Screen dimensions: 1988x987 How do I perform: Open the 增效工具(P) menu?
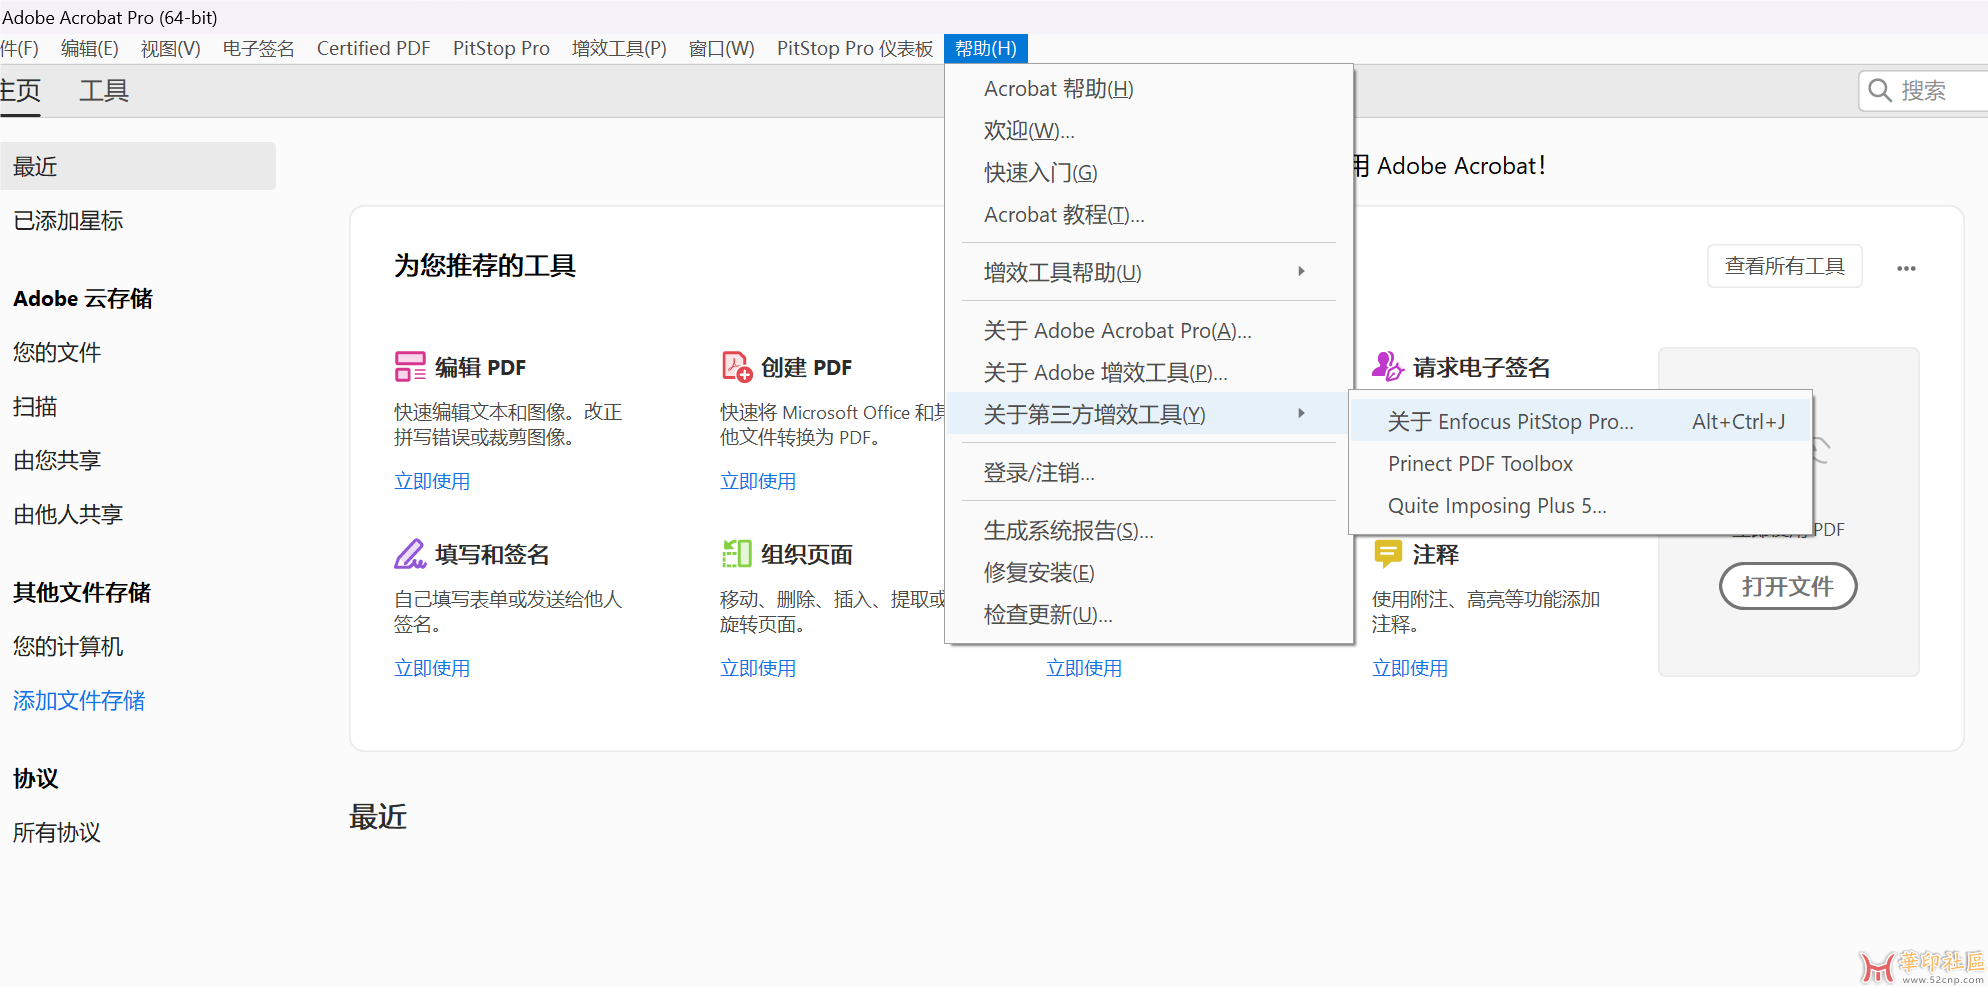click(619, 49)
